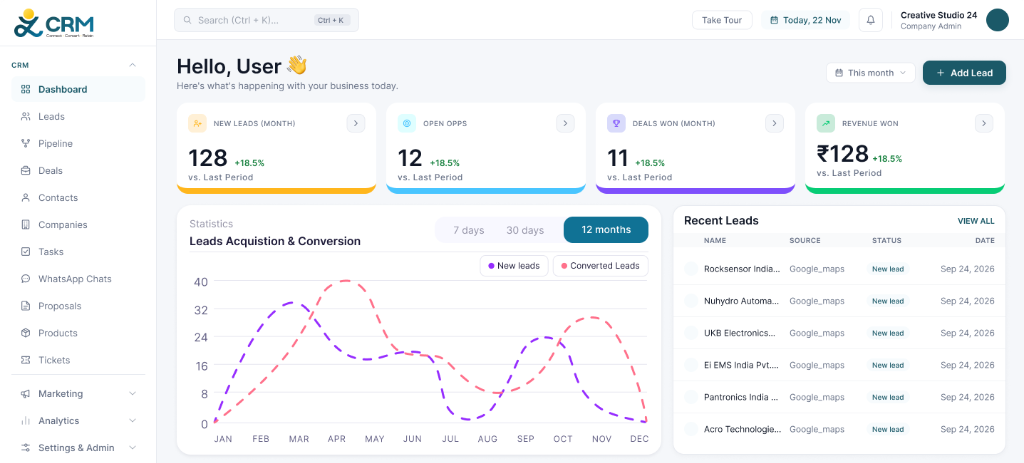Open the New Leads card arrow
The height and width of the screenshot is (463, 1024).
coord(356,123)
